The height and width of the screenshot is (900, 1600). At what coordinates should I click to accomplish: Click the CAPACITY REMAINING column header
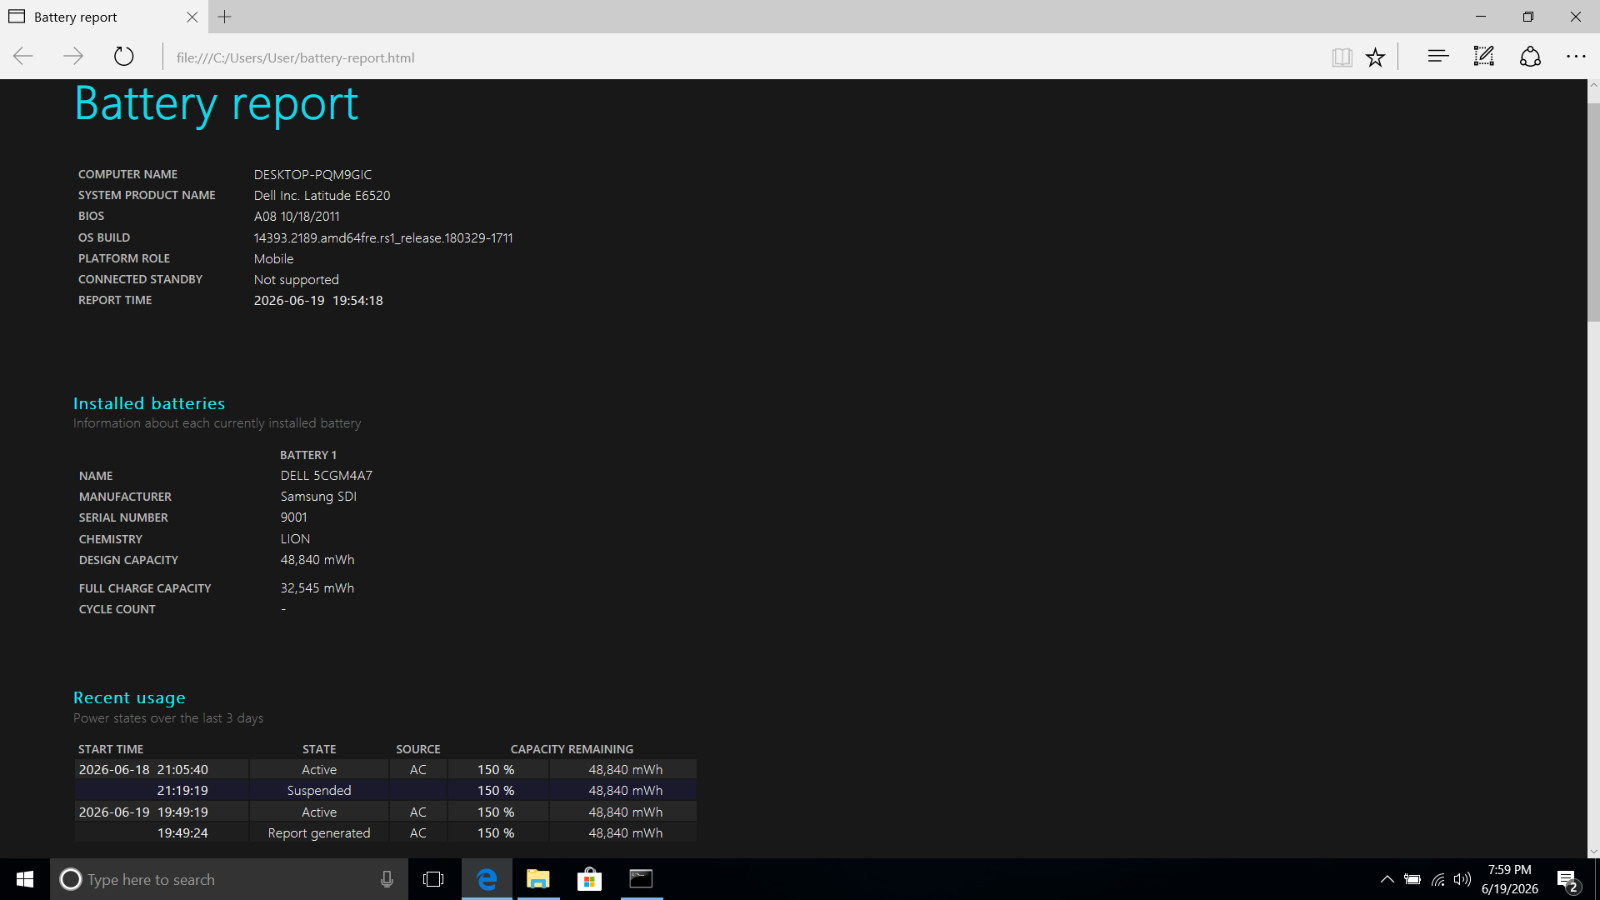point(572,749)
